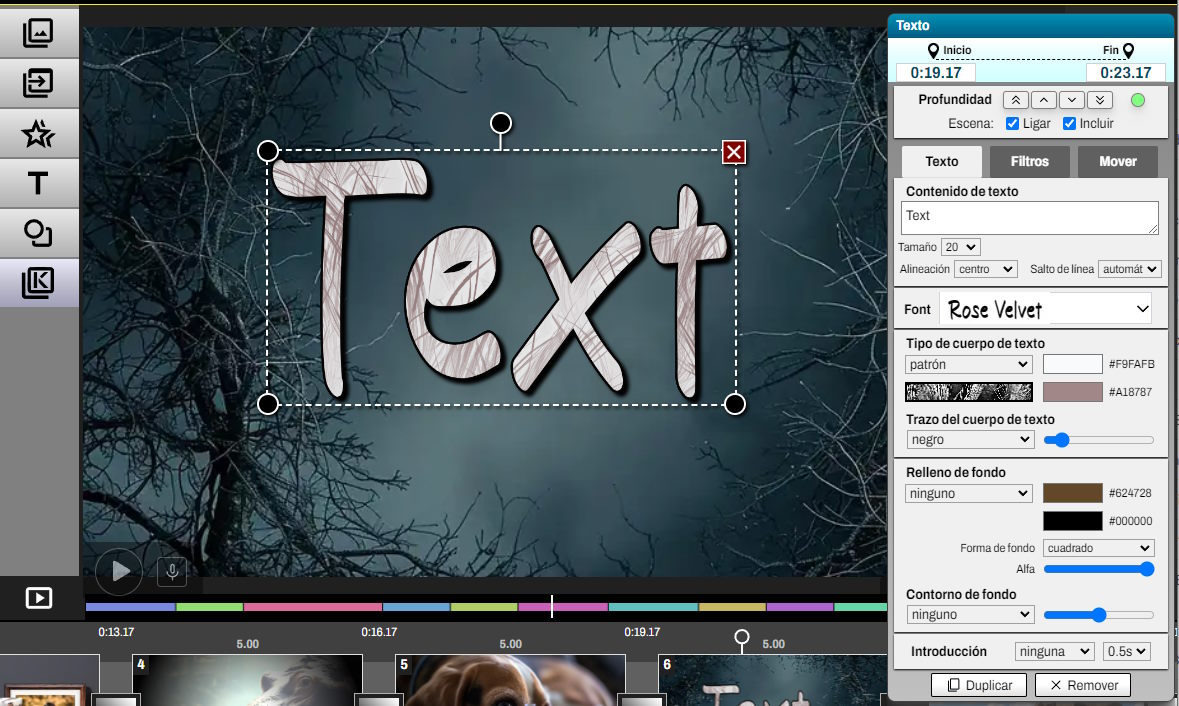
Task: Switch to the Filtros tab
Action: tap(1029, 162)
